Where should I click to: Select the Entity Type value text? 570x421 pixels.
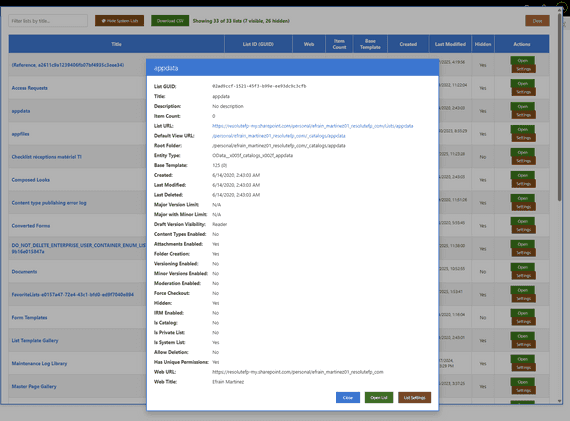click(253, 155)
